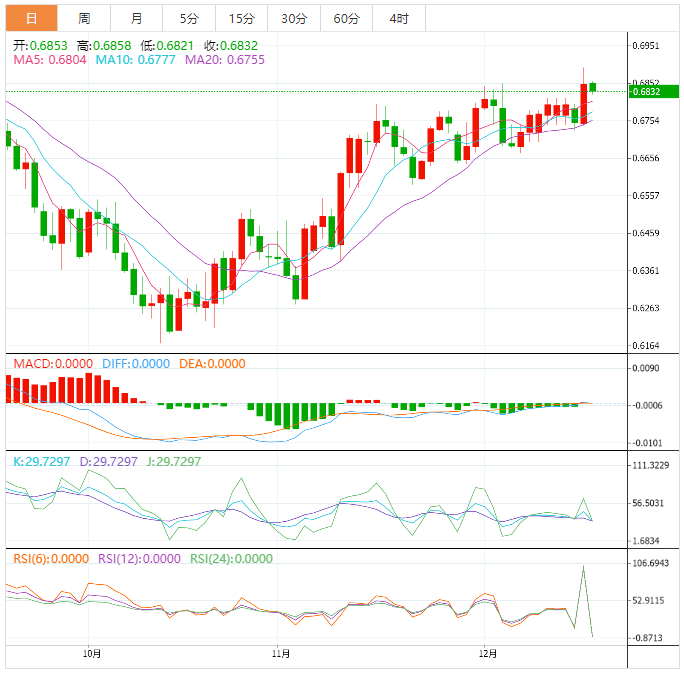
Task: Click the RSI(6) indicator label
Action: 50,559
